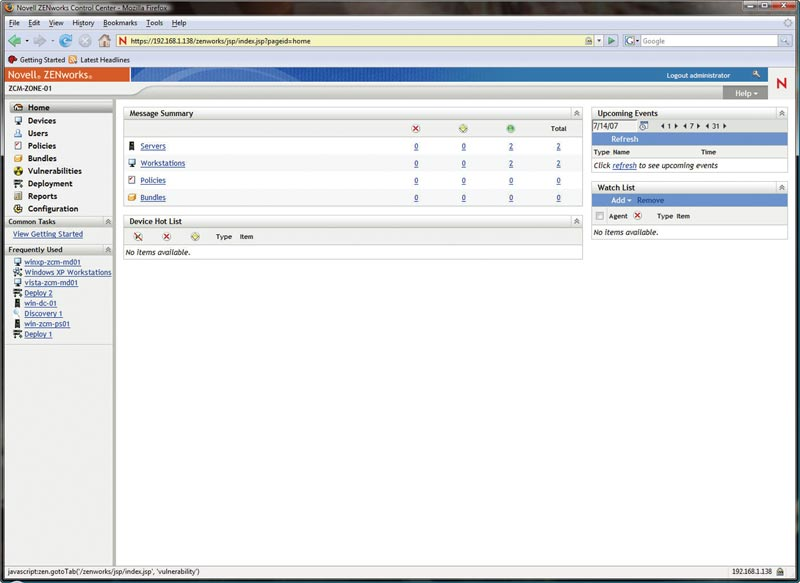Viewport: 800px width, 583px height.
Task: Open Discovery 1 from Frequently Used
Action: [x=43, y=314]
